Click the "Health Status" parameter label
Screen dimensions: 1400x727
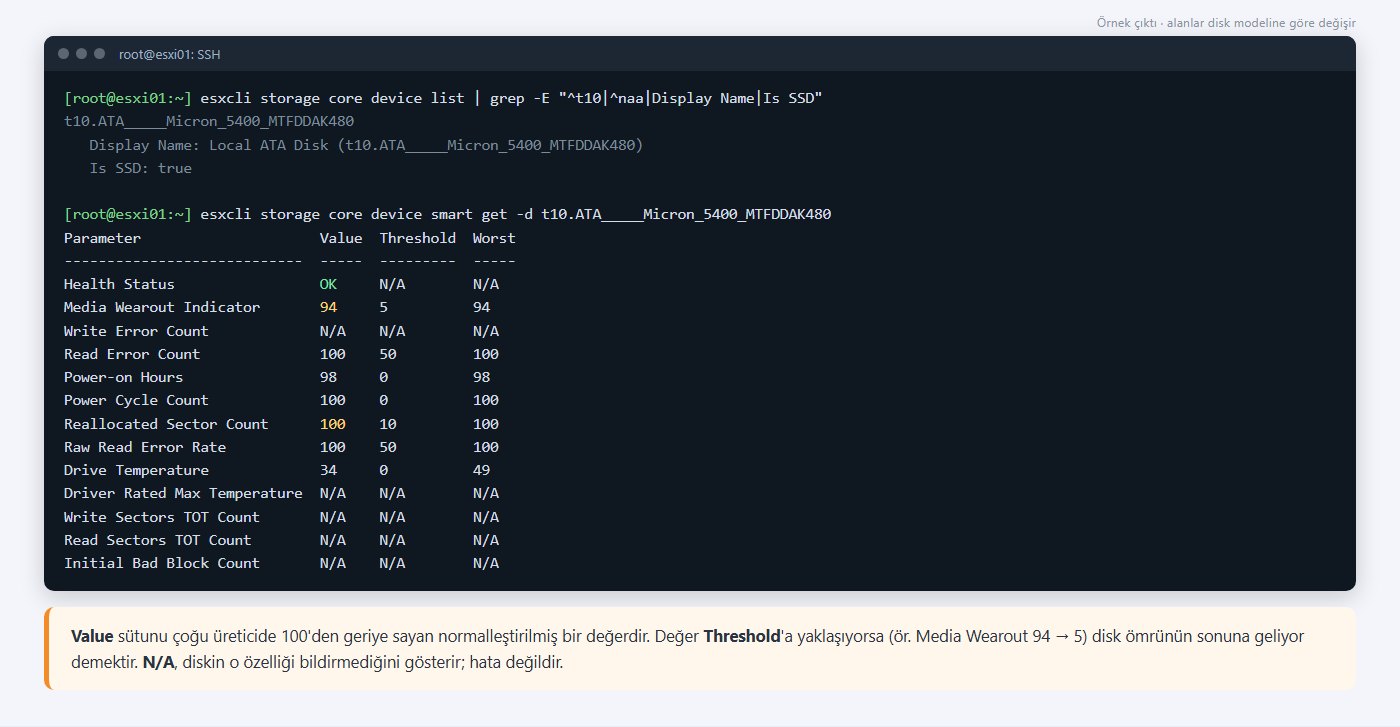(x=119, y=284)
